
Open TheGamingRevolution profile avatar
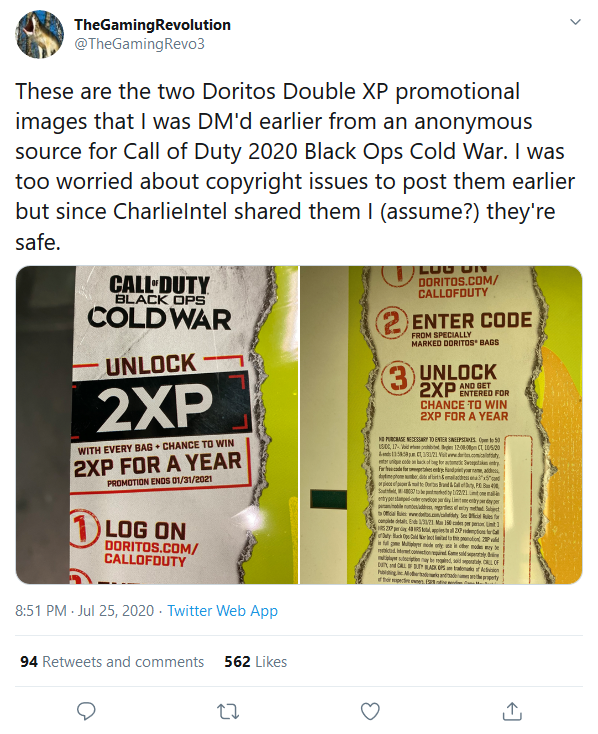pyautogui.click(x=39, y=34)
